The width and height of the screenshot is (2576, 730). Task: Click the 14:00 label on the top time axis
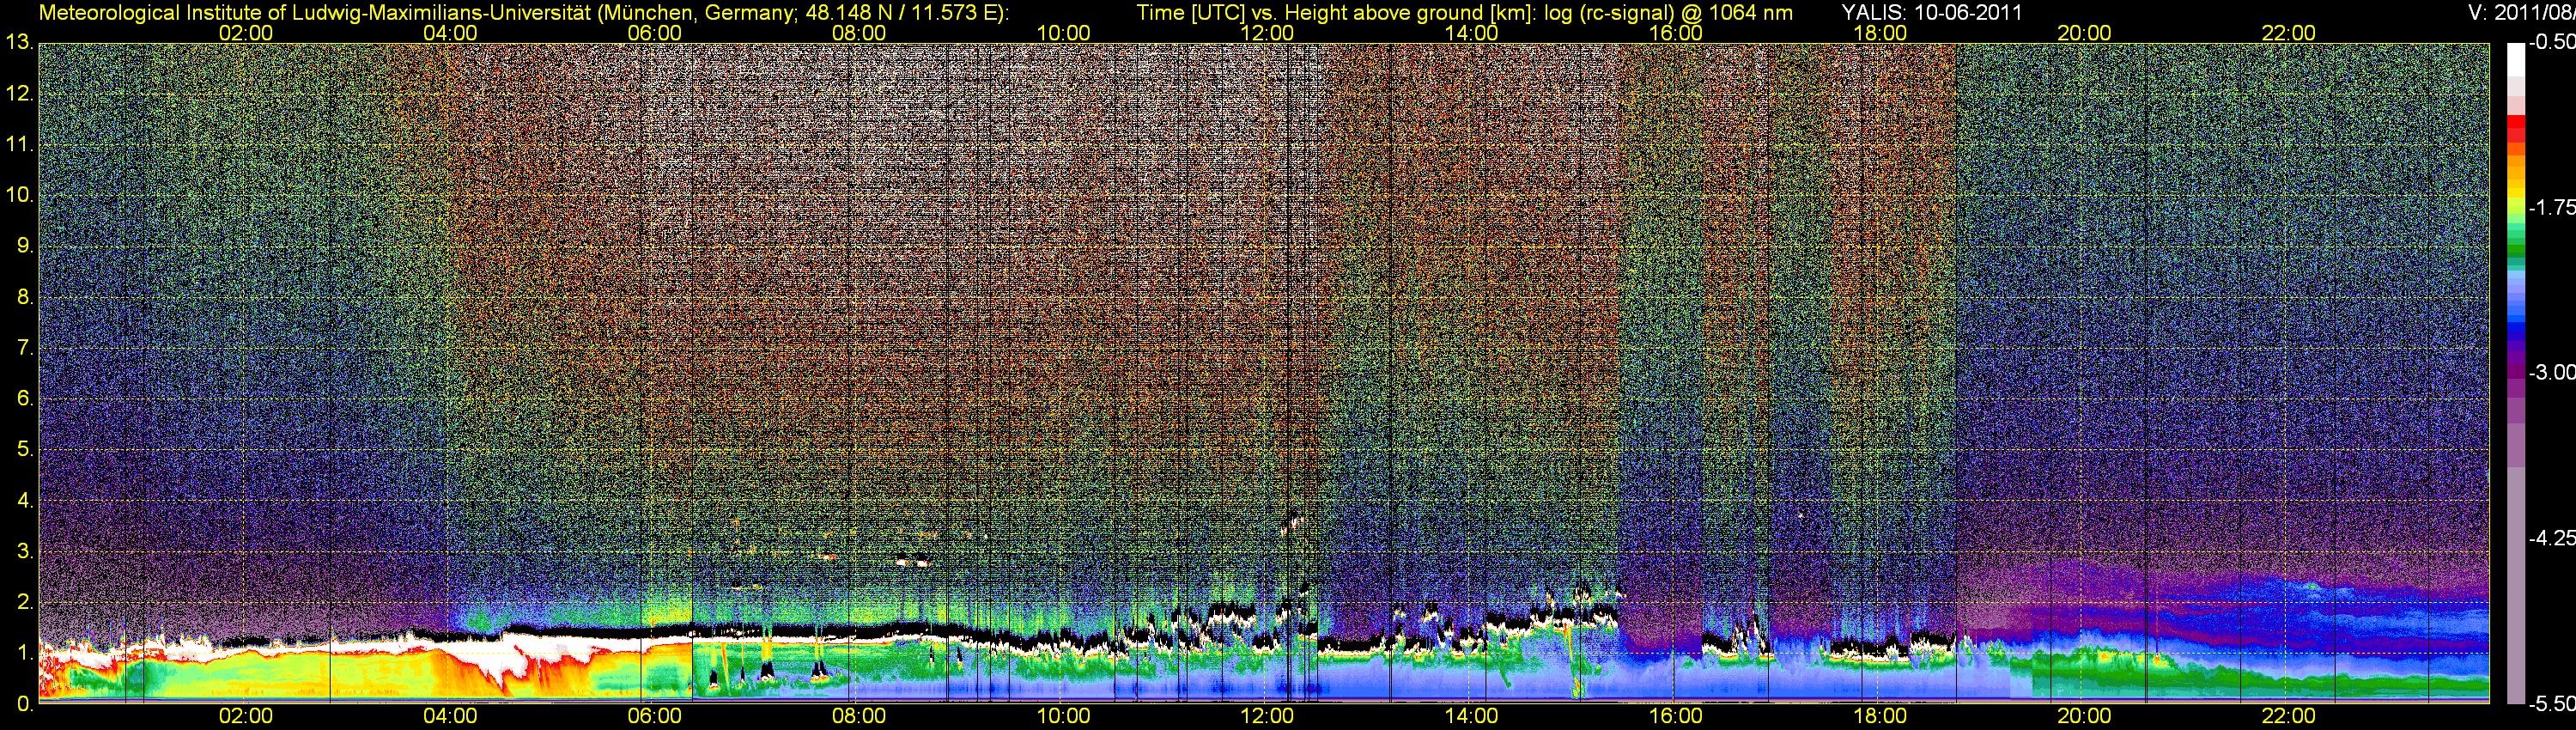(1472, 33)
